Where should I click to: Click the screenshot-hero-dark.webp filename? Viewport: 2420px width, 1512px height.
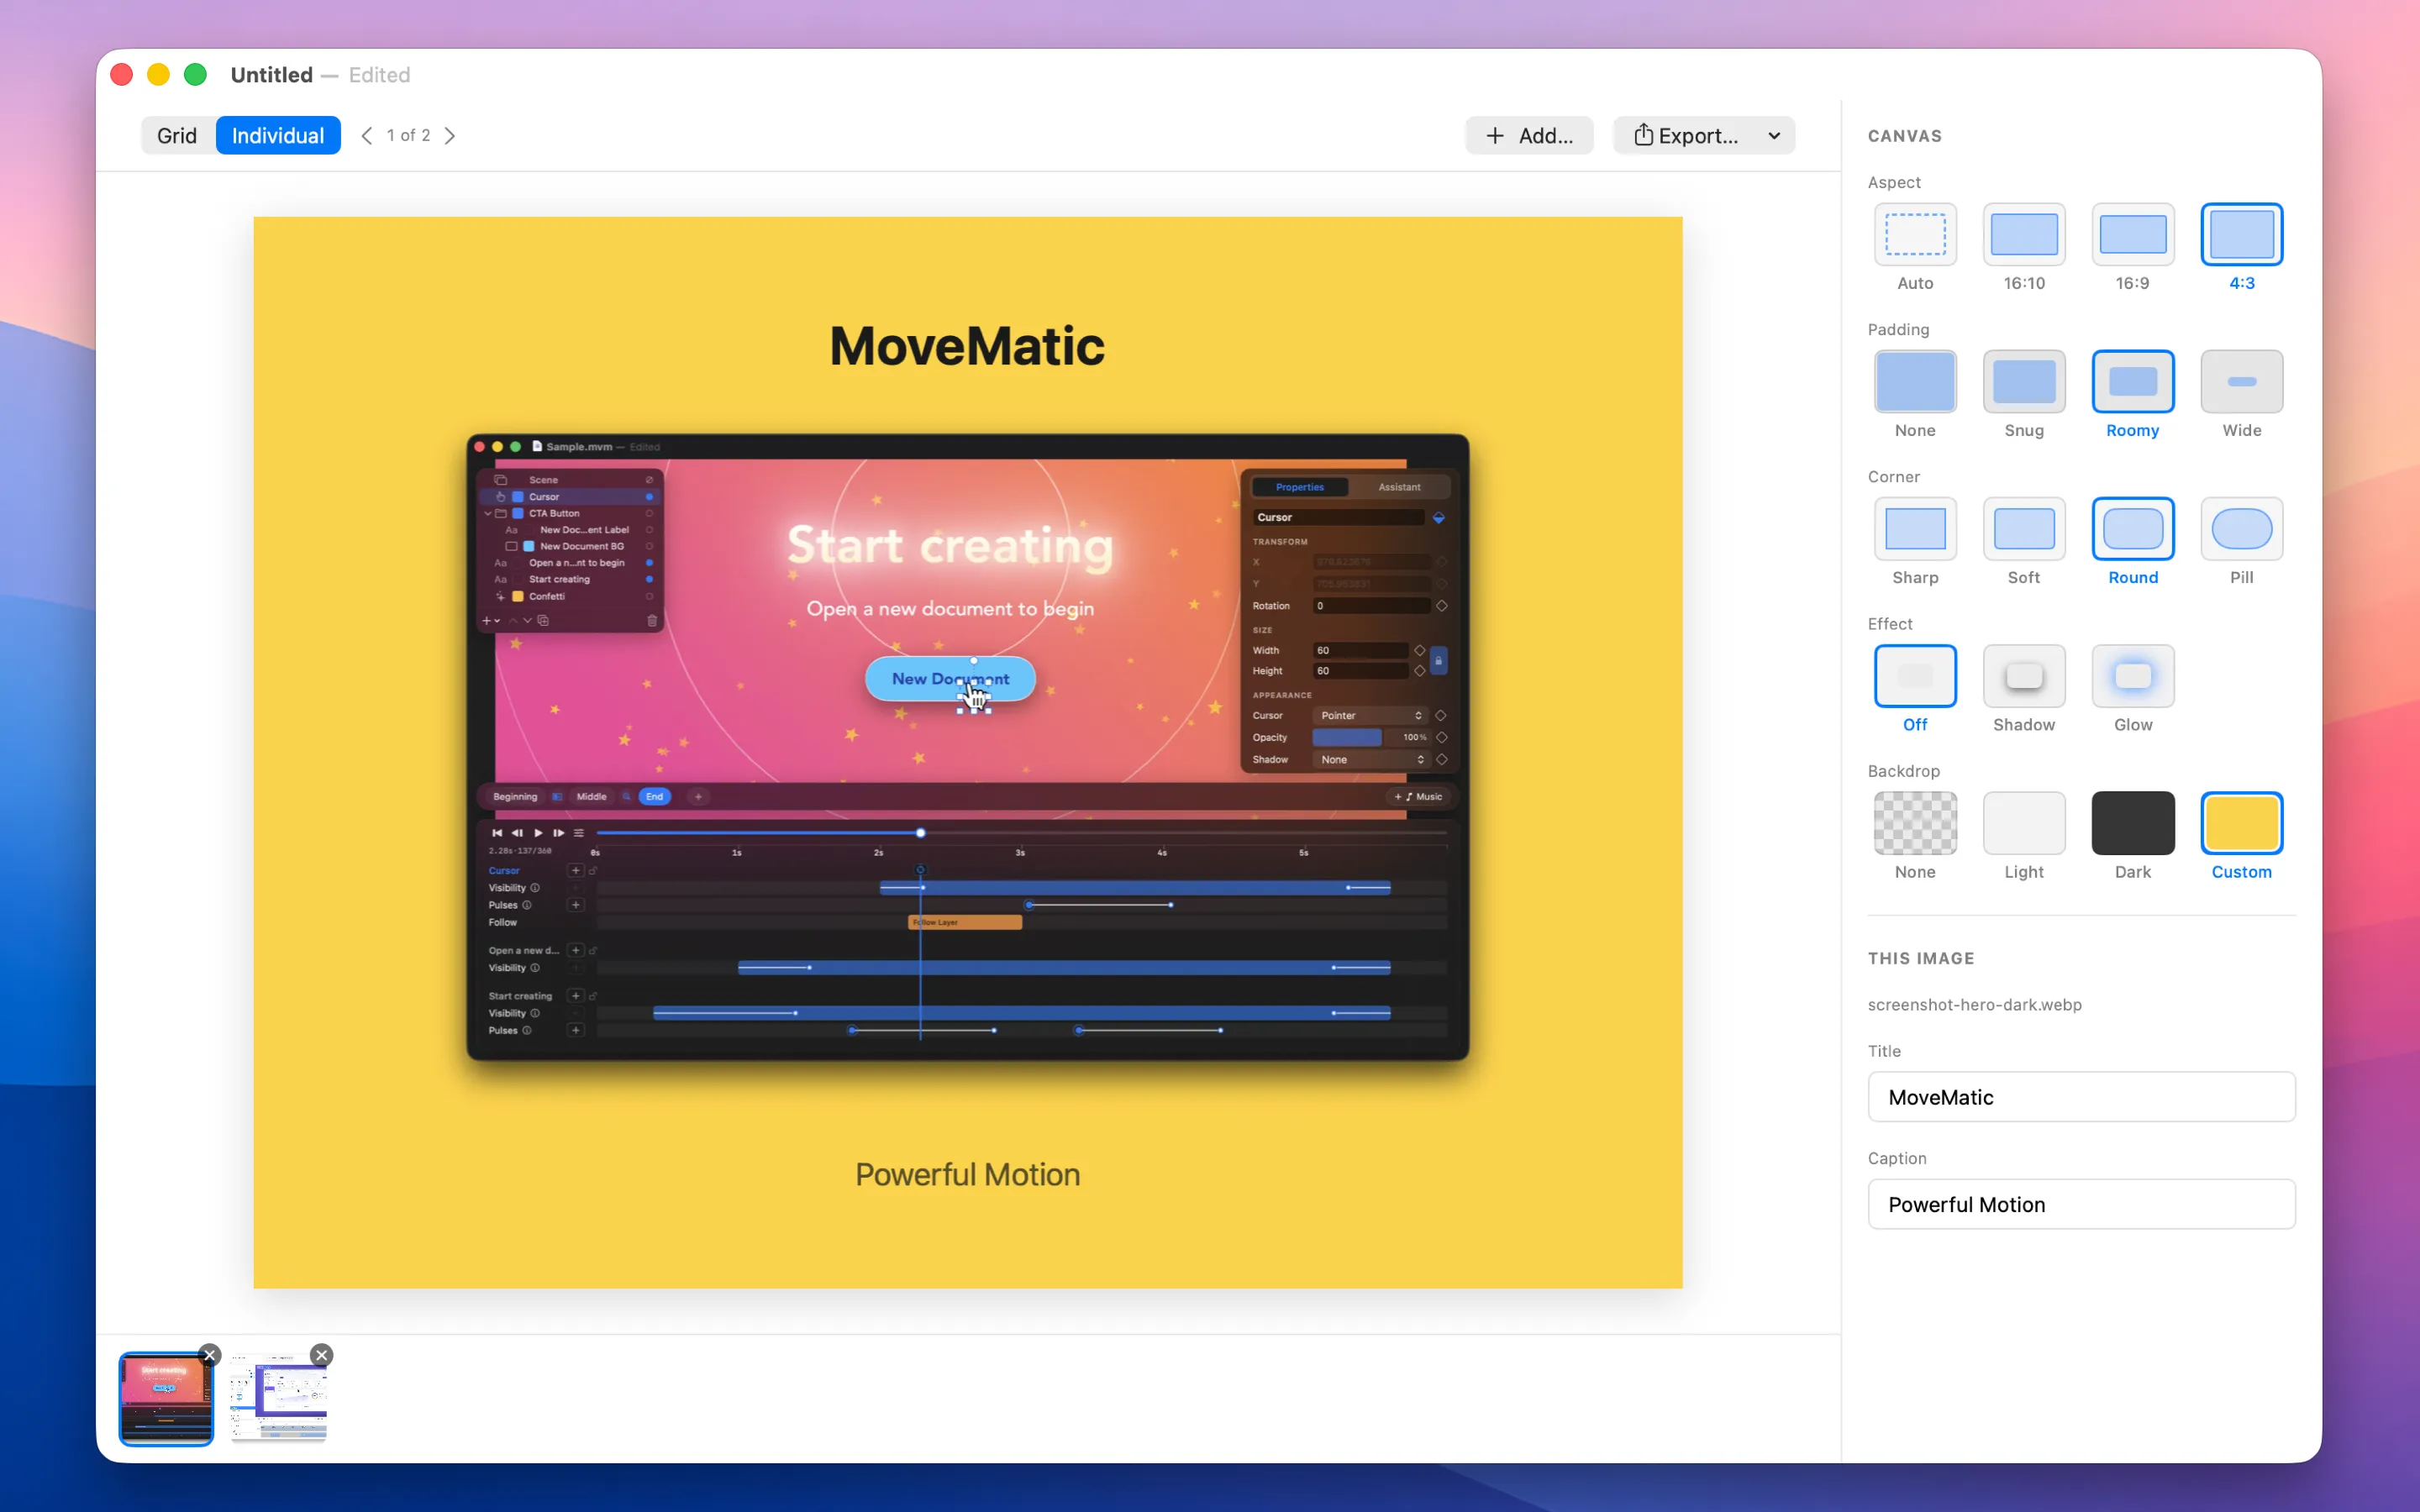(x=1974, y=1004)
